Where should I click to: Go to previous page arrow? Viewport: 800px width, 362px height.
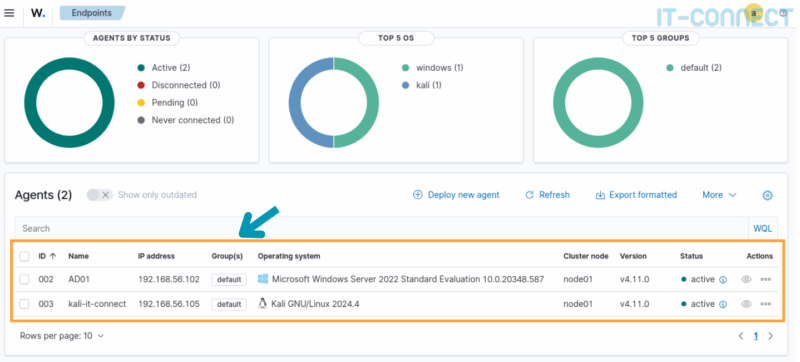click(x=741, y=336)
